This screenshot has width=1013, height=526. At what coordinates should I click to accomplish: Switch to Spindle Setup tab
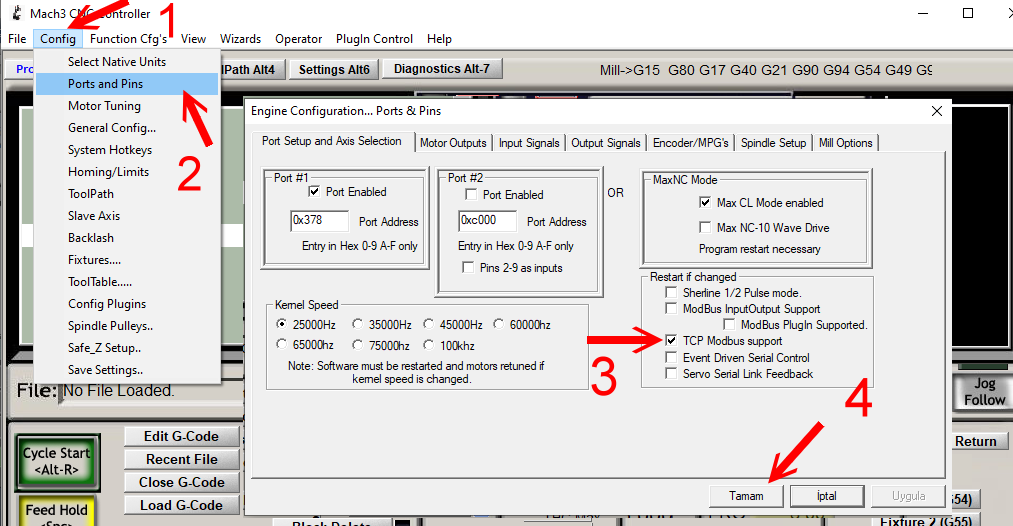pyautogui.click(x=773, y=143)
